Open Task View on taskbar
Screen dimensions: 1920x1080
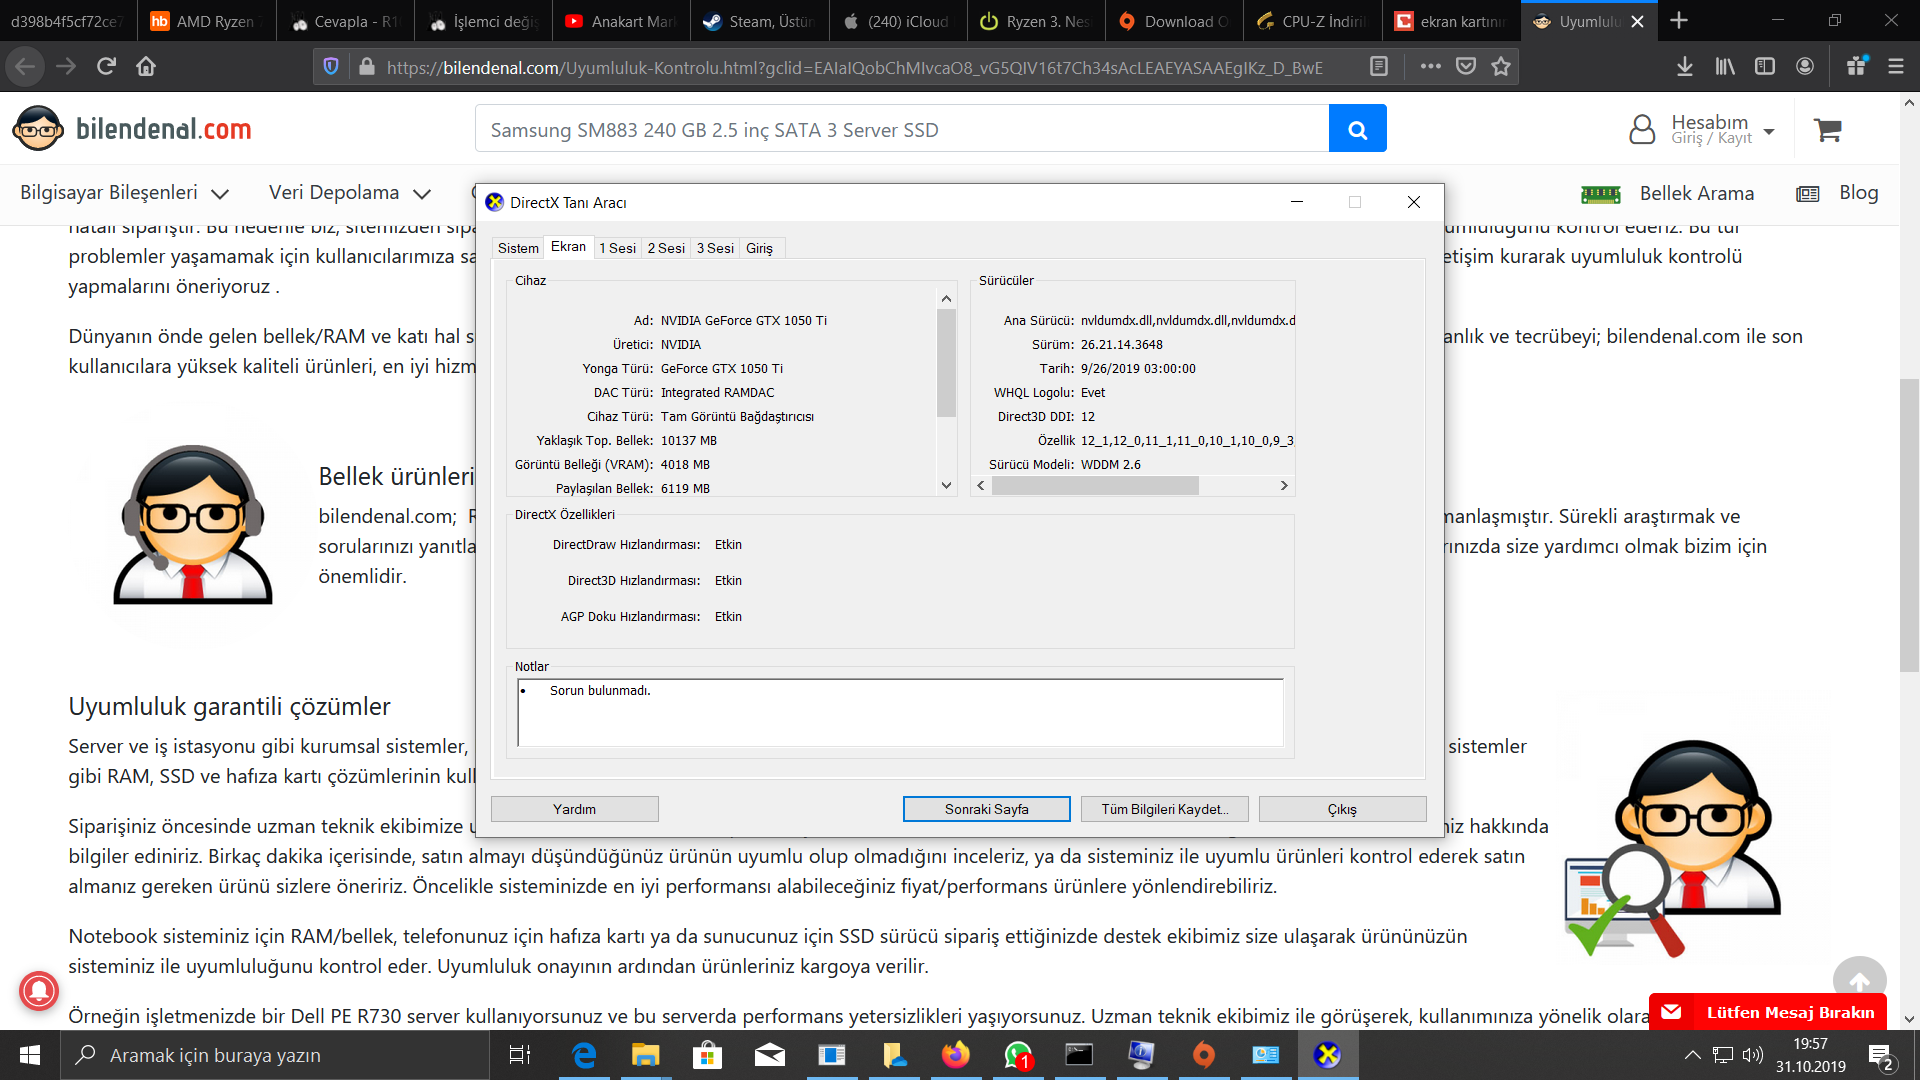coord(520,1055)
